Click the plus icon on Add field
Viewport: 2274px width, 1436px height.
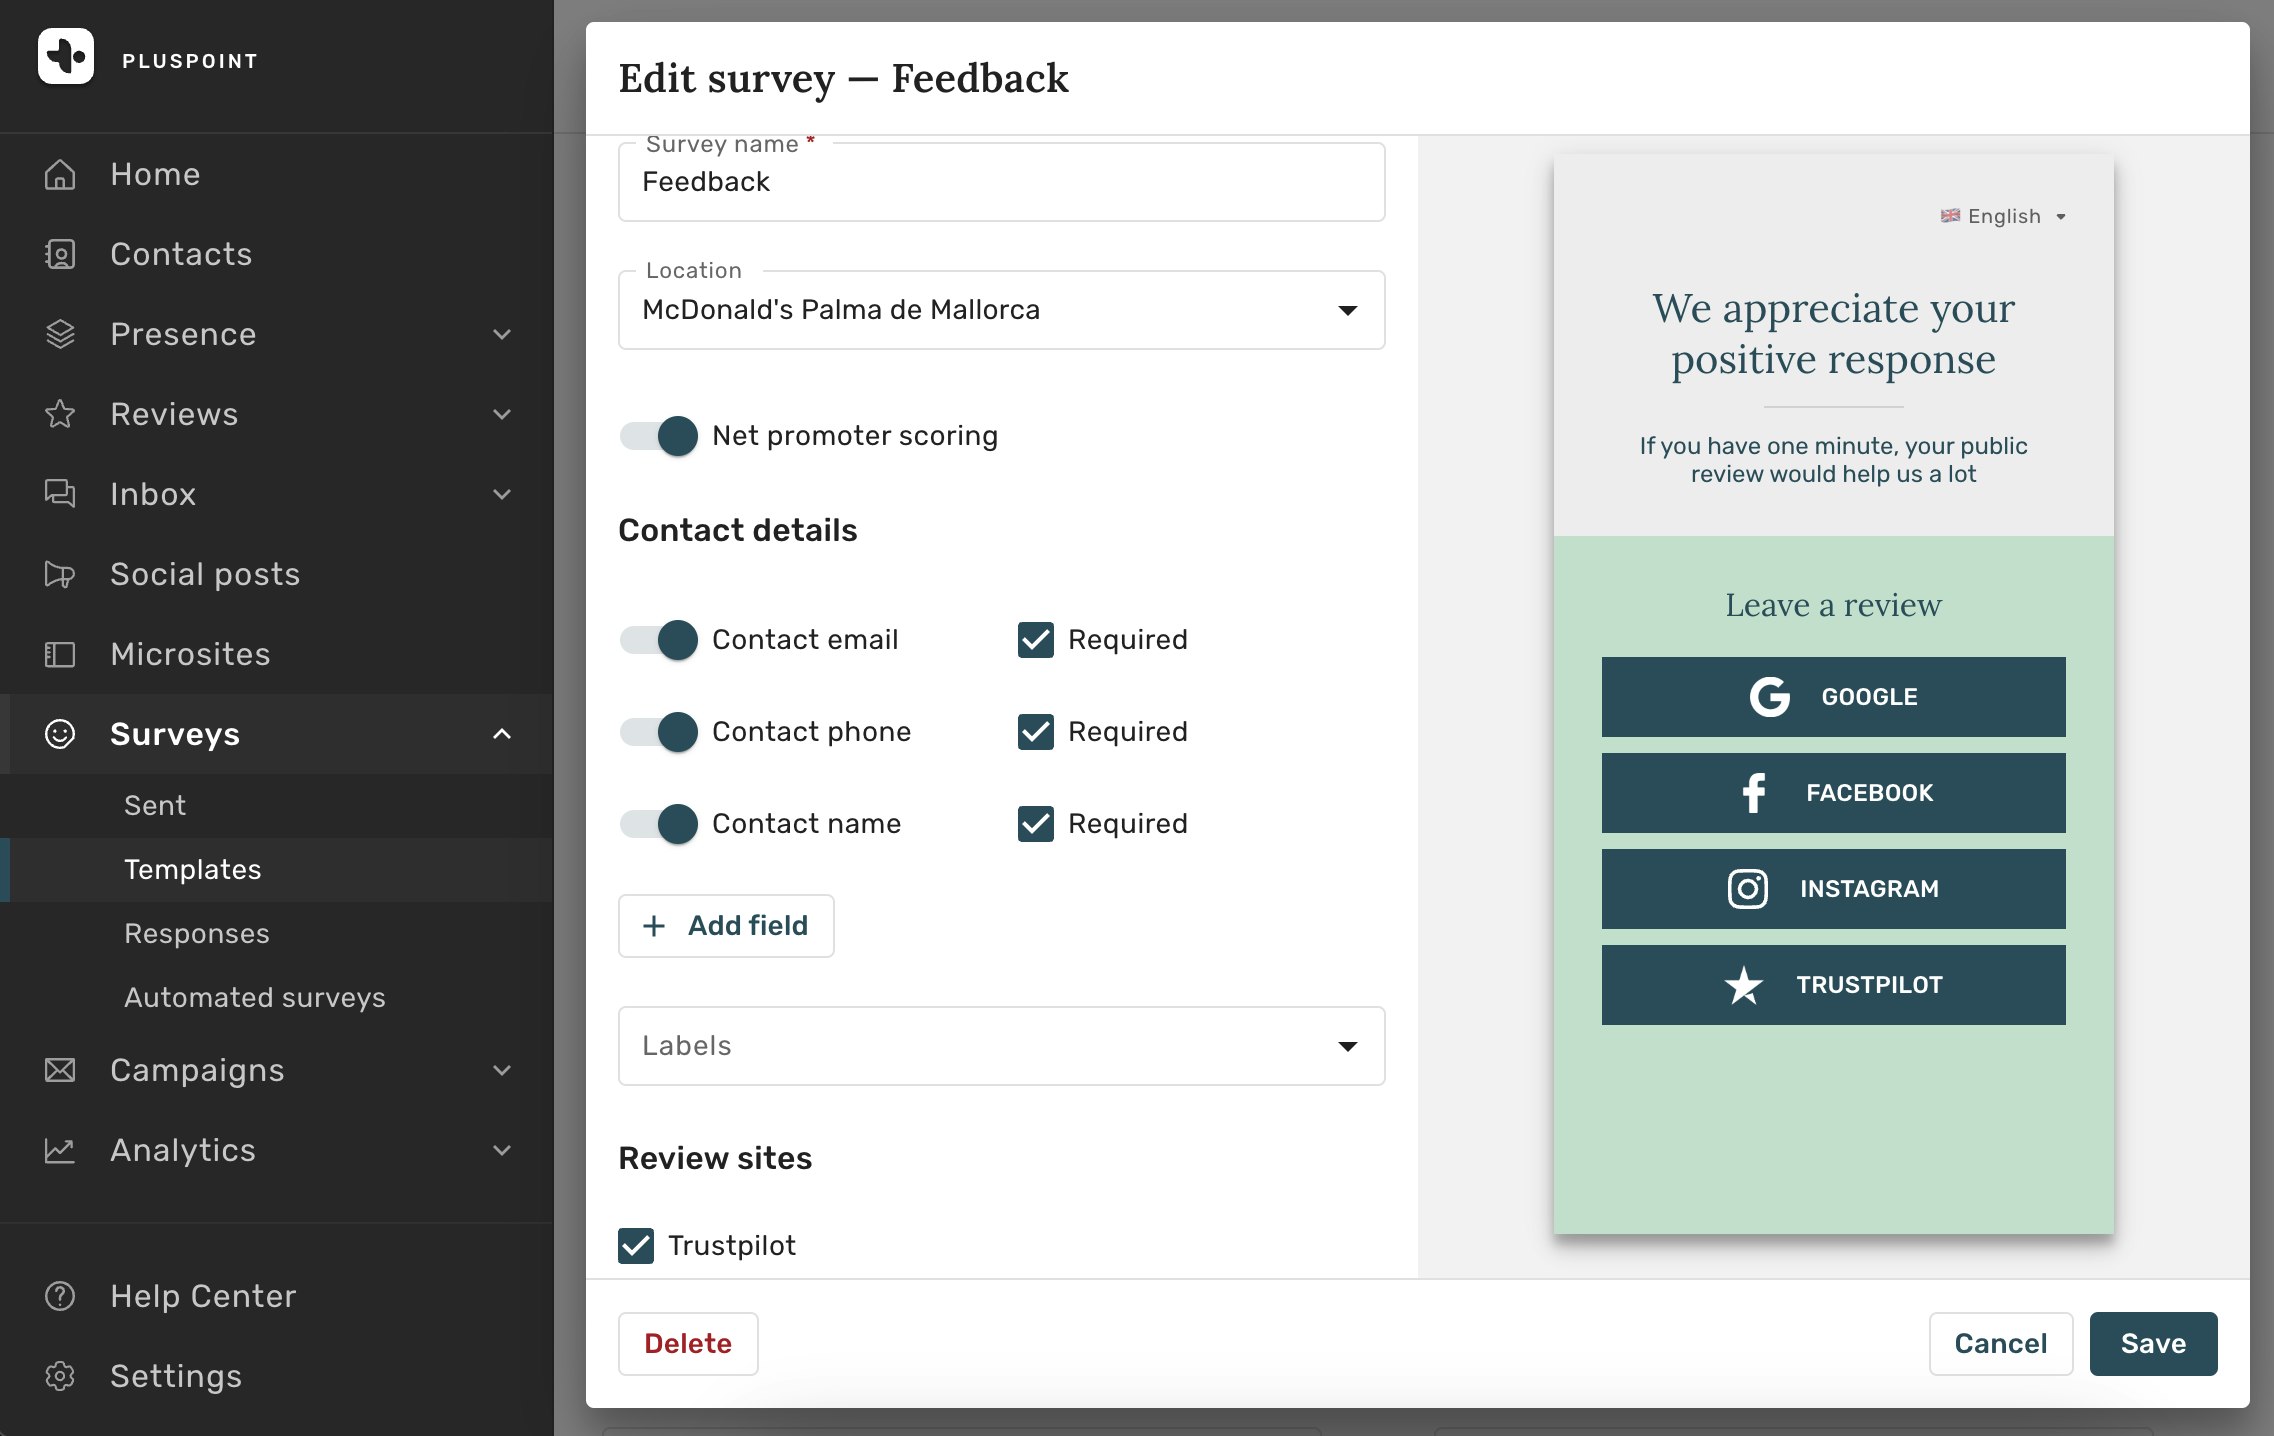(654, 926)
